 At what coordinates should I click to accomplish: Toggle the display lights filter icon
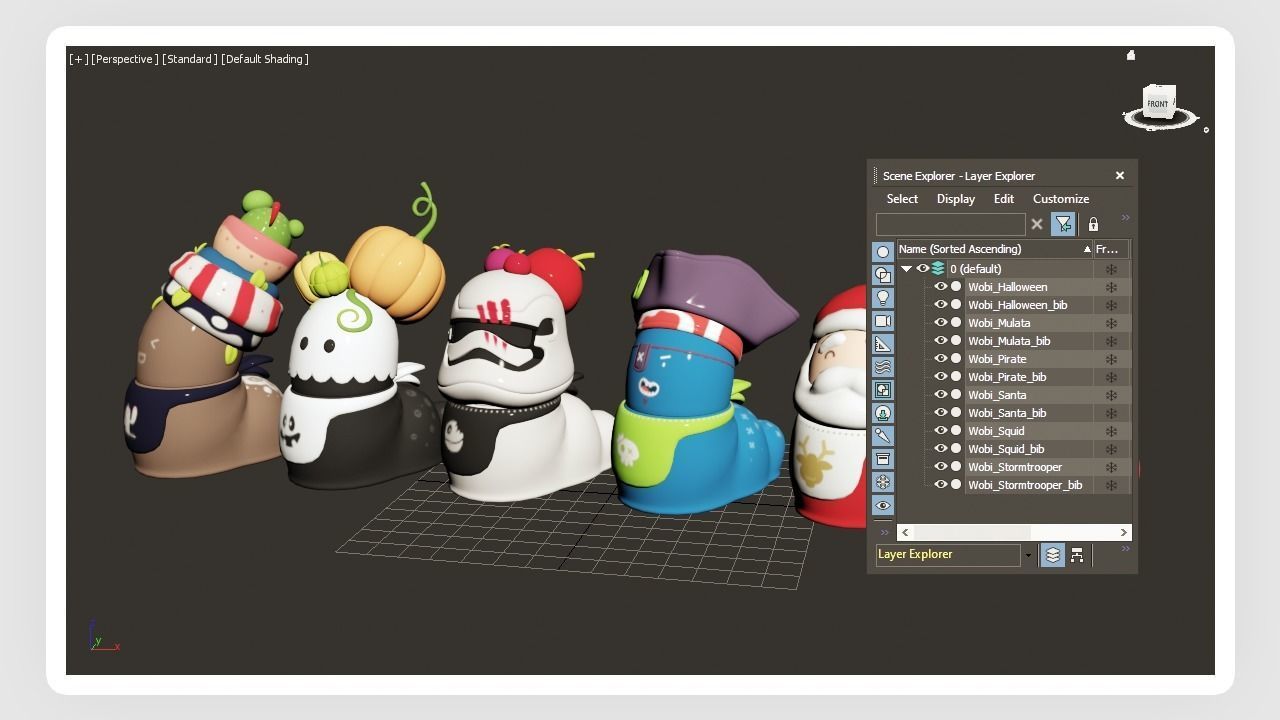[883, 298]
